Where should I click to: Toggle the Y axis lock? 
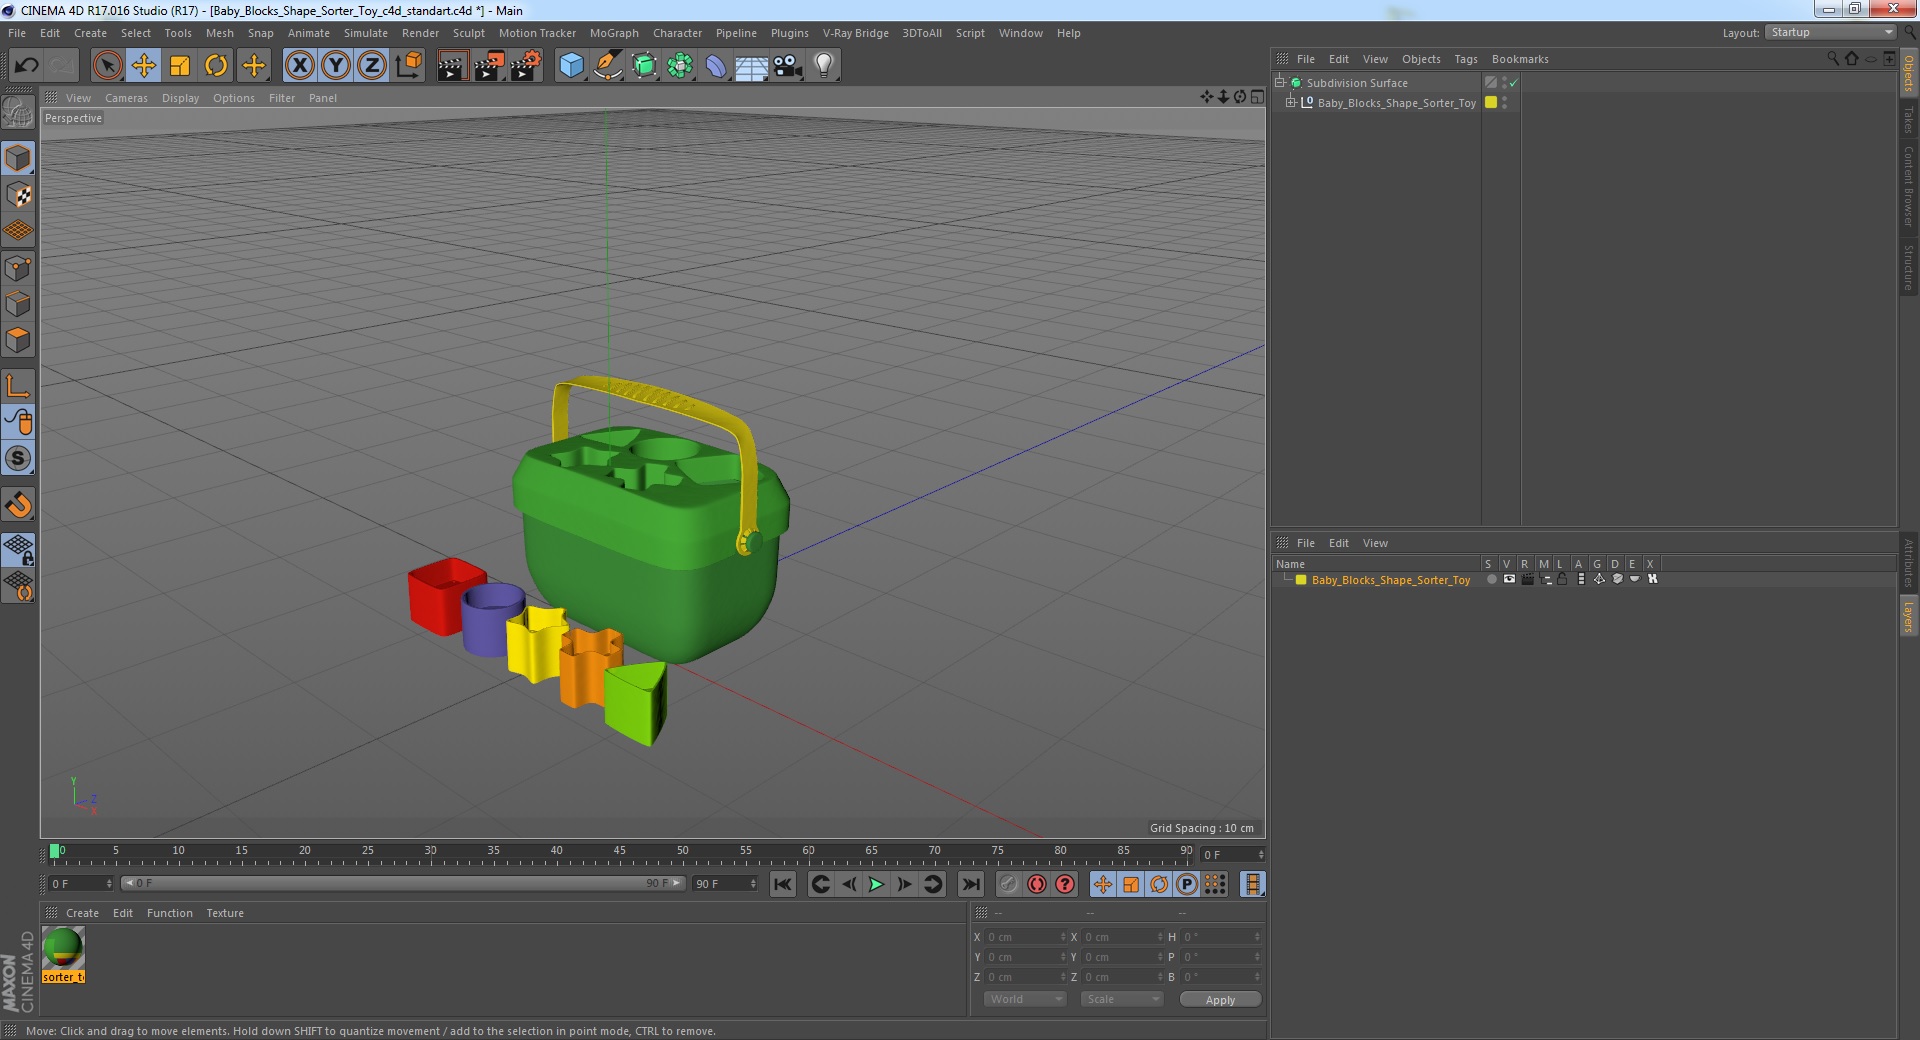click(x=336, y=66)
